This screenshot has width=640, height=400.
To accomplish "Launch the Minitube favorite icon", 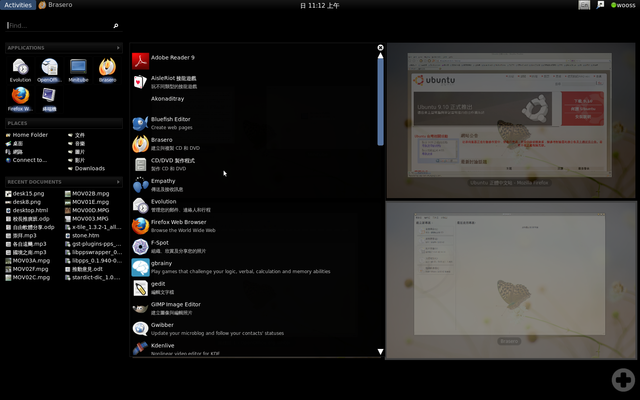I will (x=78, y=70).
